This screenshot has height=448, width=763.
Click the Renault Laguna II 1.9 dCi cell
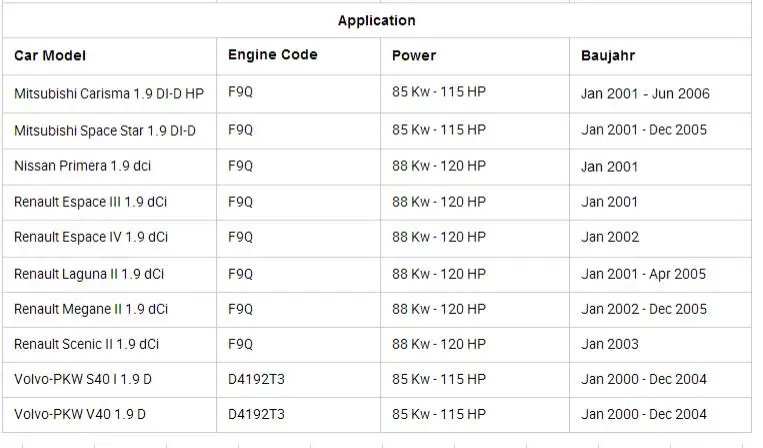pyautogui.click(x=109, y=275)
